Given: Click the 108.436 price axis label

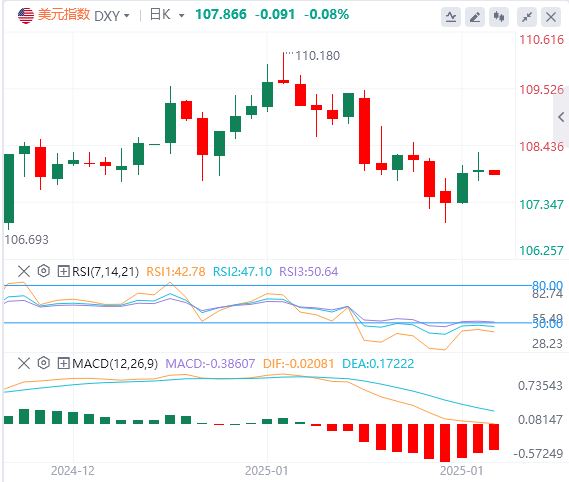Looking at the screenshot, I should tap(541, 147).
